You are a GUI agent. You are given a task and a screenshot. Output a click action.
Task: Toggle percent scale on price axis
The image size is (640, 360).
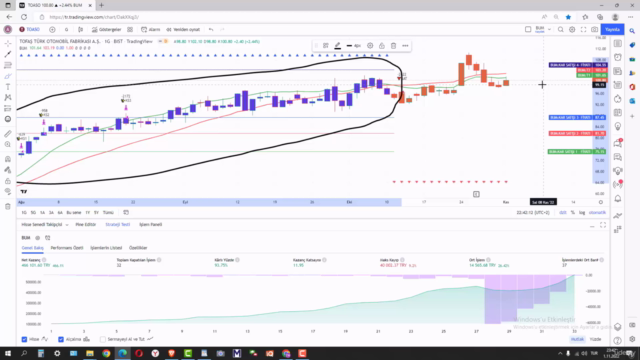573,213
